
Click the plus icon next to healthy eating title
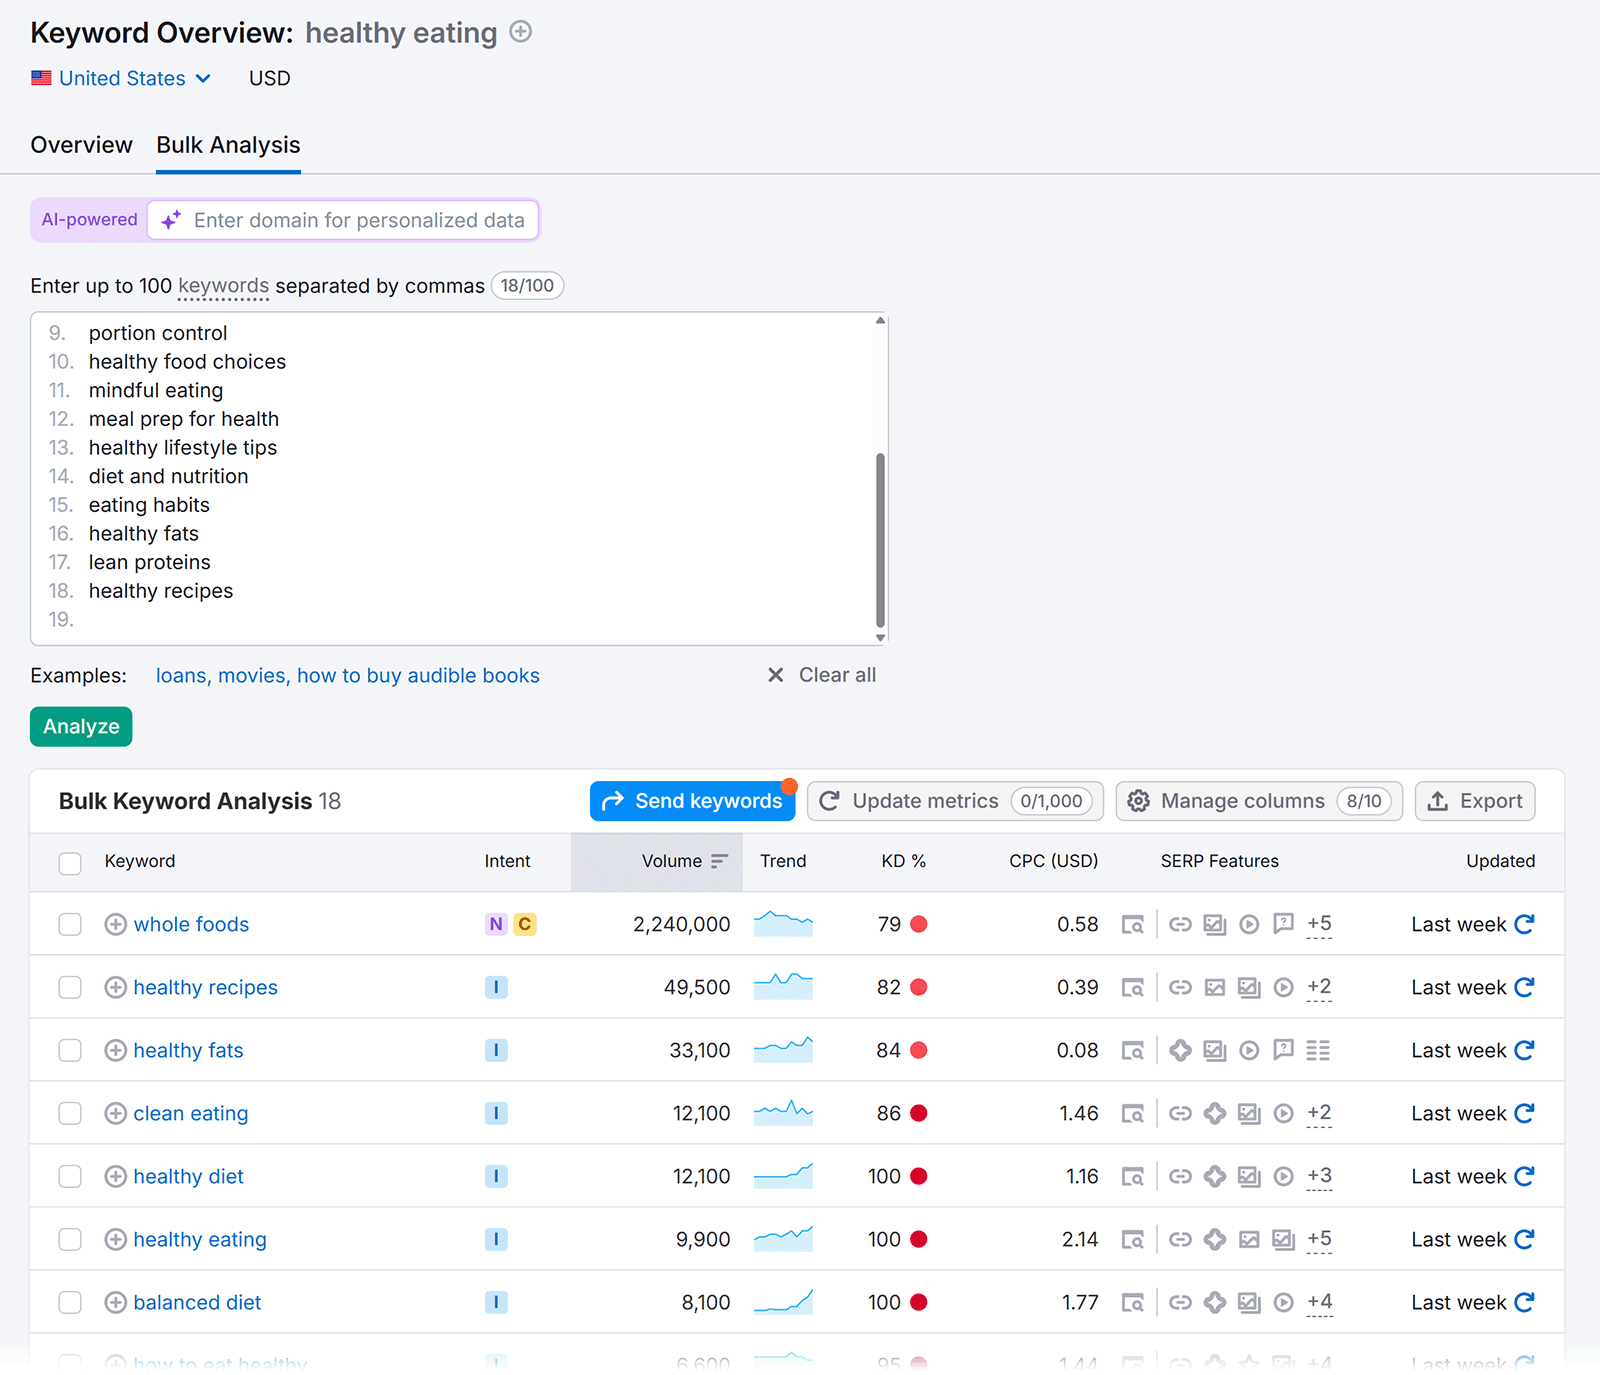coord(520,32)
